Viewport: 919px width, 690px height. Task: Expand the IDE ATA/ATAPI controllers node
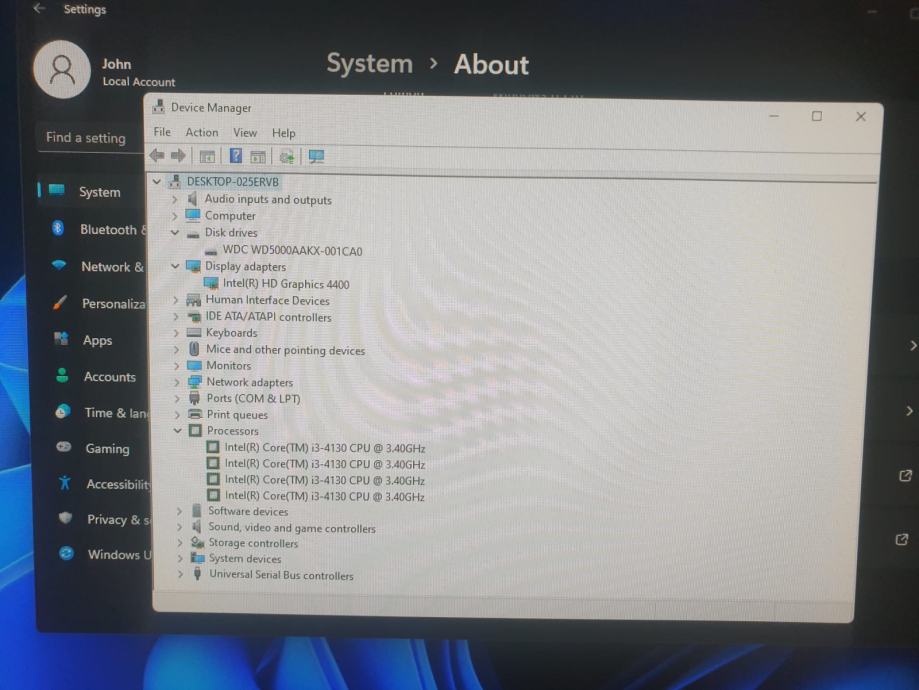click(x=176, y=317)
